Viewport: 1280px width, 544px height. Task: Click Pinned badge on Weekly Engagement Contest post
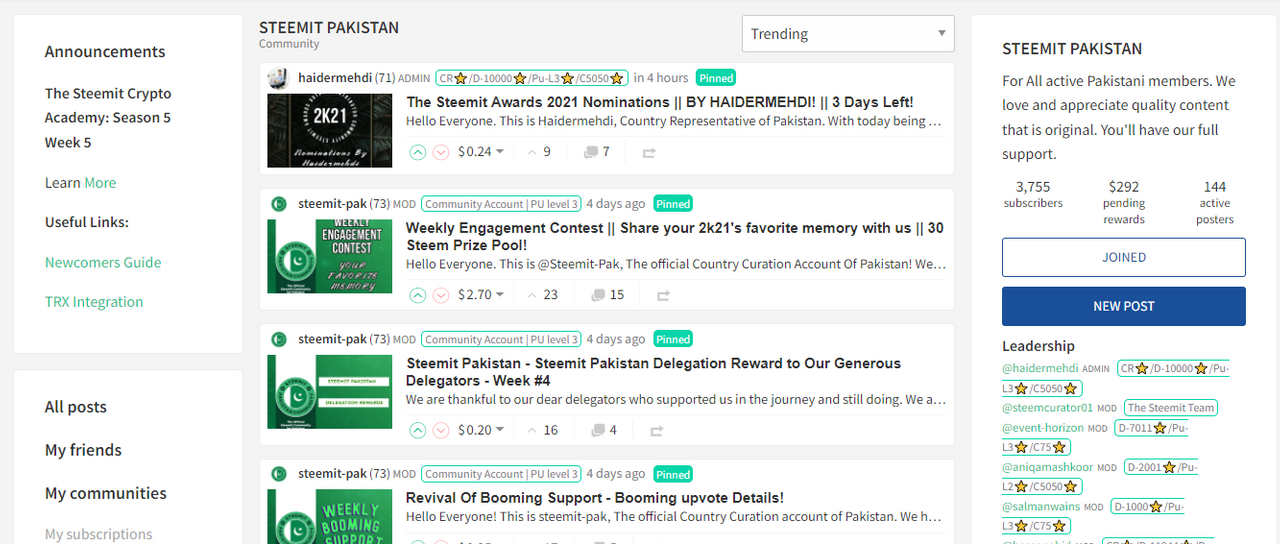click(673, 204)
